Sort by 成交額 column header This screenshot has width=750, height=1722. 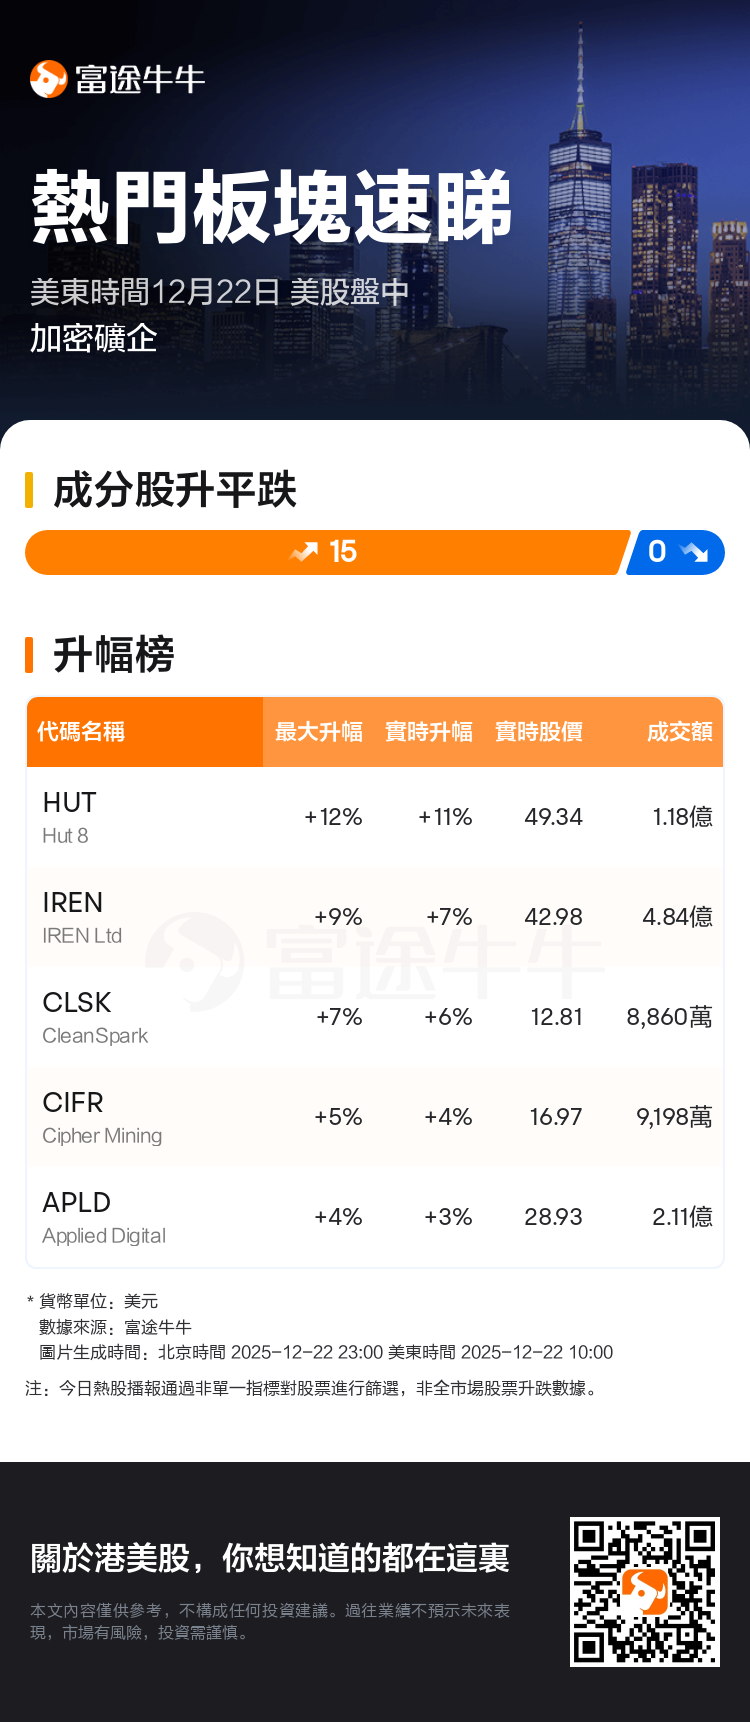(679, 732)
